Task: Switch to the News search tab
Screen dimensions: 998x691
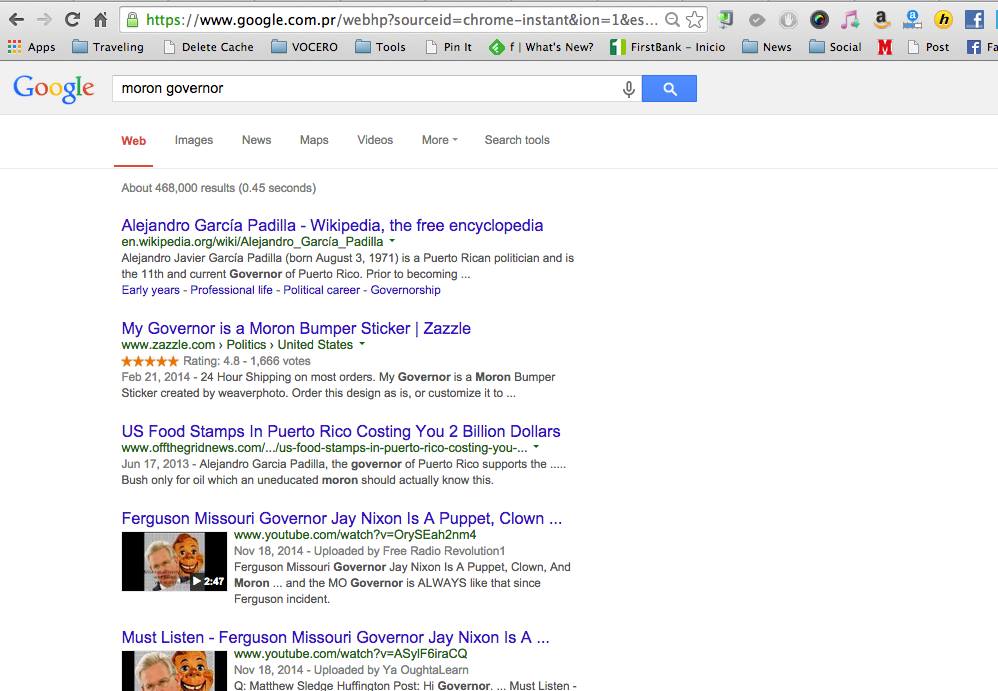Action: pyautogui.click(x=256, y=140)
